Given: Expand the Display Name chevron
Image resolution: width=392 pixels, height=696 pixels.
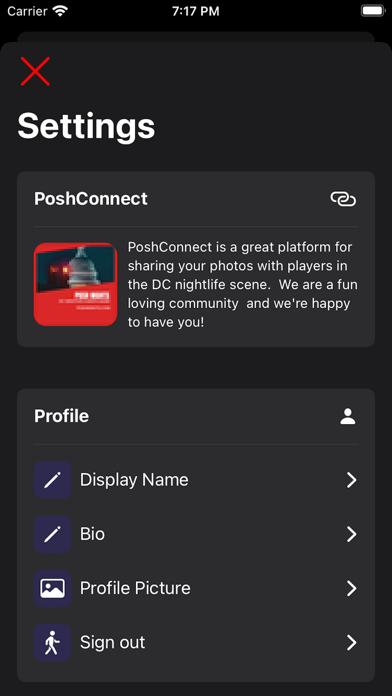Looking at the screenshot, I should pyautogui.click(x=352, y=480).
